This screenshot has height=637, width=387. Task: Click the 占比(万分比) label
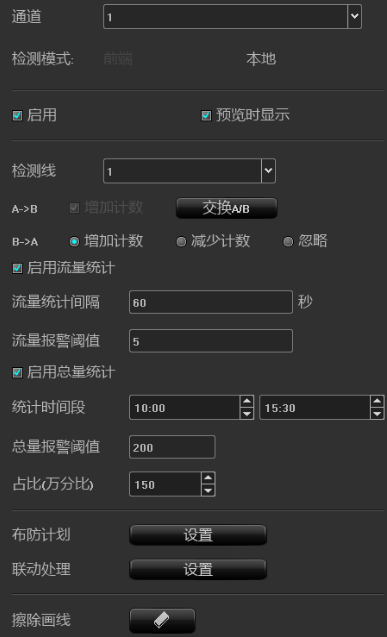(53, 484)
